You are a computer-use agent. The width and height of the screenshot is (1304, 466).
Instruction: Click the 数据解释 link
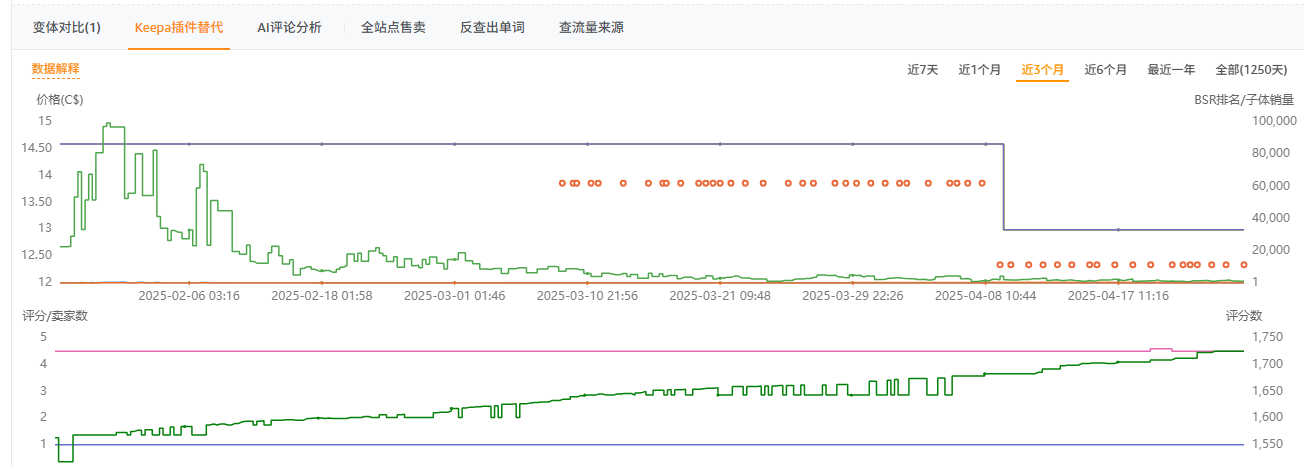coord(55,69)
